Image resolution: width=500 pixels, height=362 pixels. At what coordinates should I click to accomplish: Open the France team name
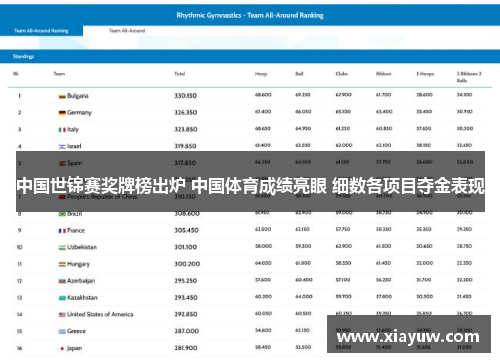pyautogui.click(x=76, y=230)
